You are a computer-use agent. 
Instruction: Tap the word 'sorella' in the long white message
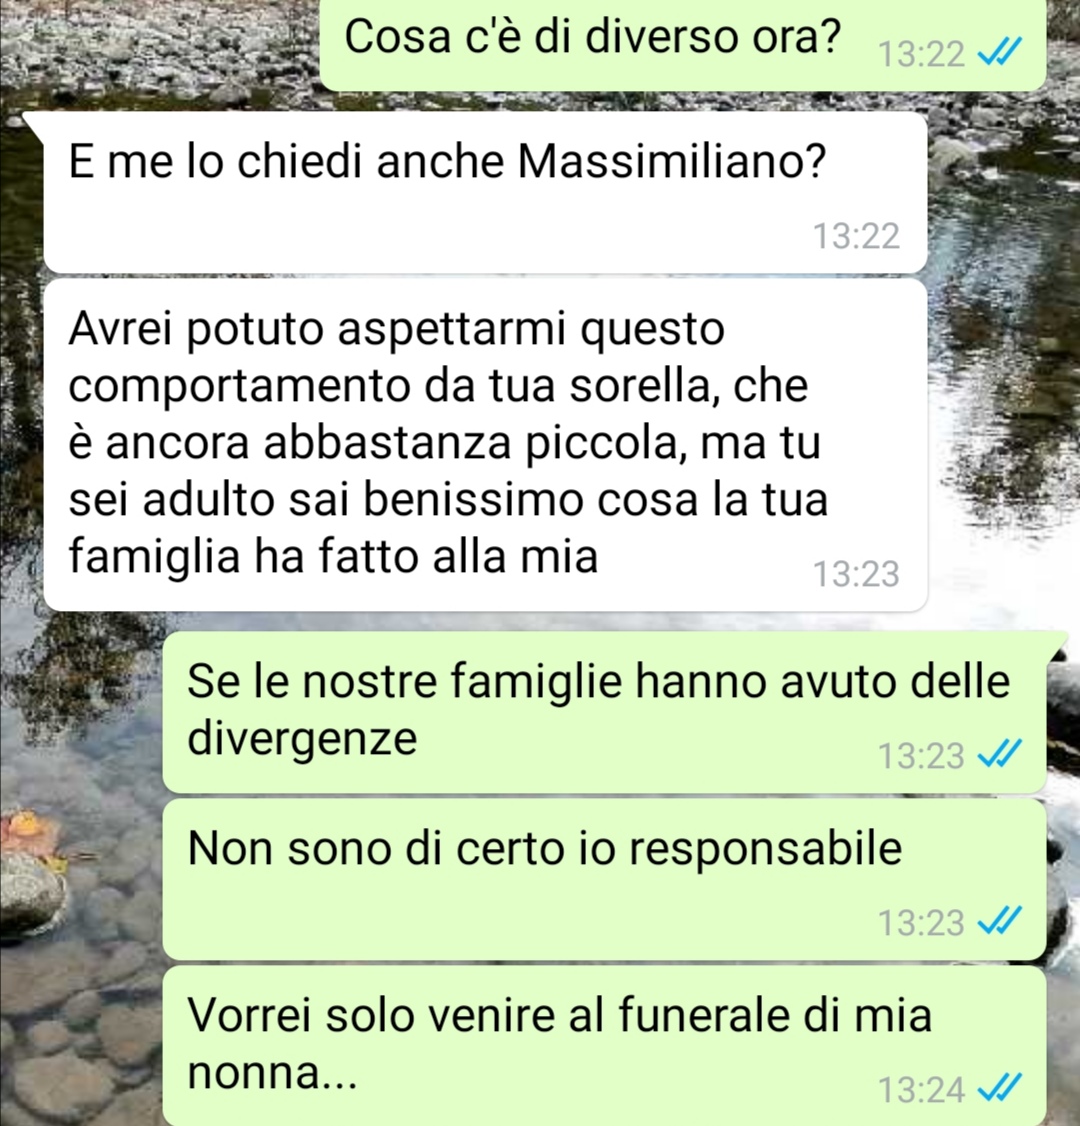coord(640,385)
